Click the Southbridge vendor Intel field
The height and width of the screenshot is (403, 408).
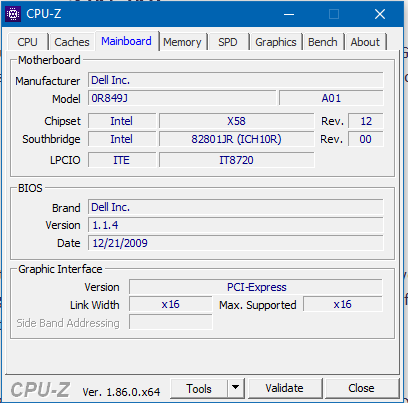(122, 139)
